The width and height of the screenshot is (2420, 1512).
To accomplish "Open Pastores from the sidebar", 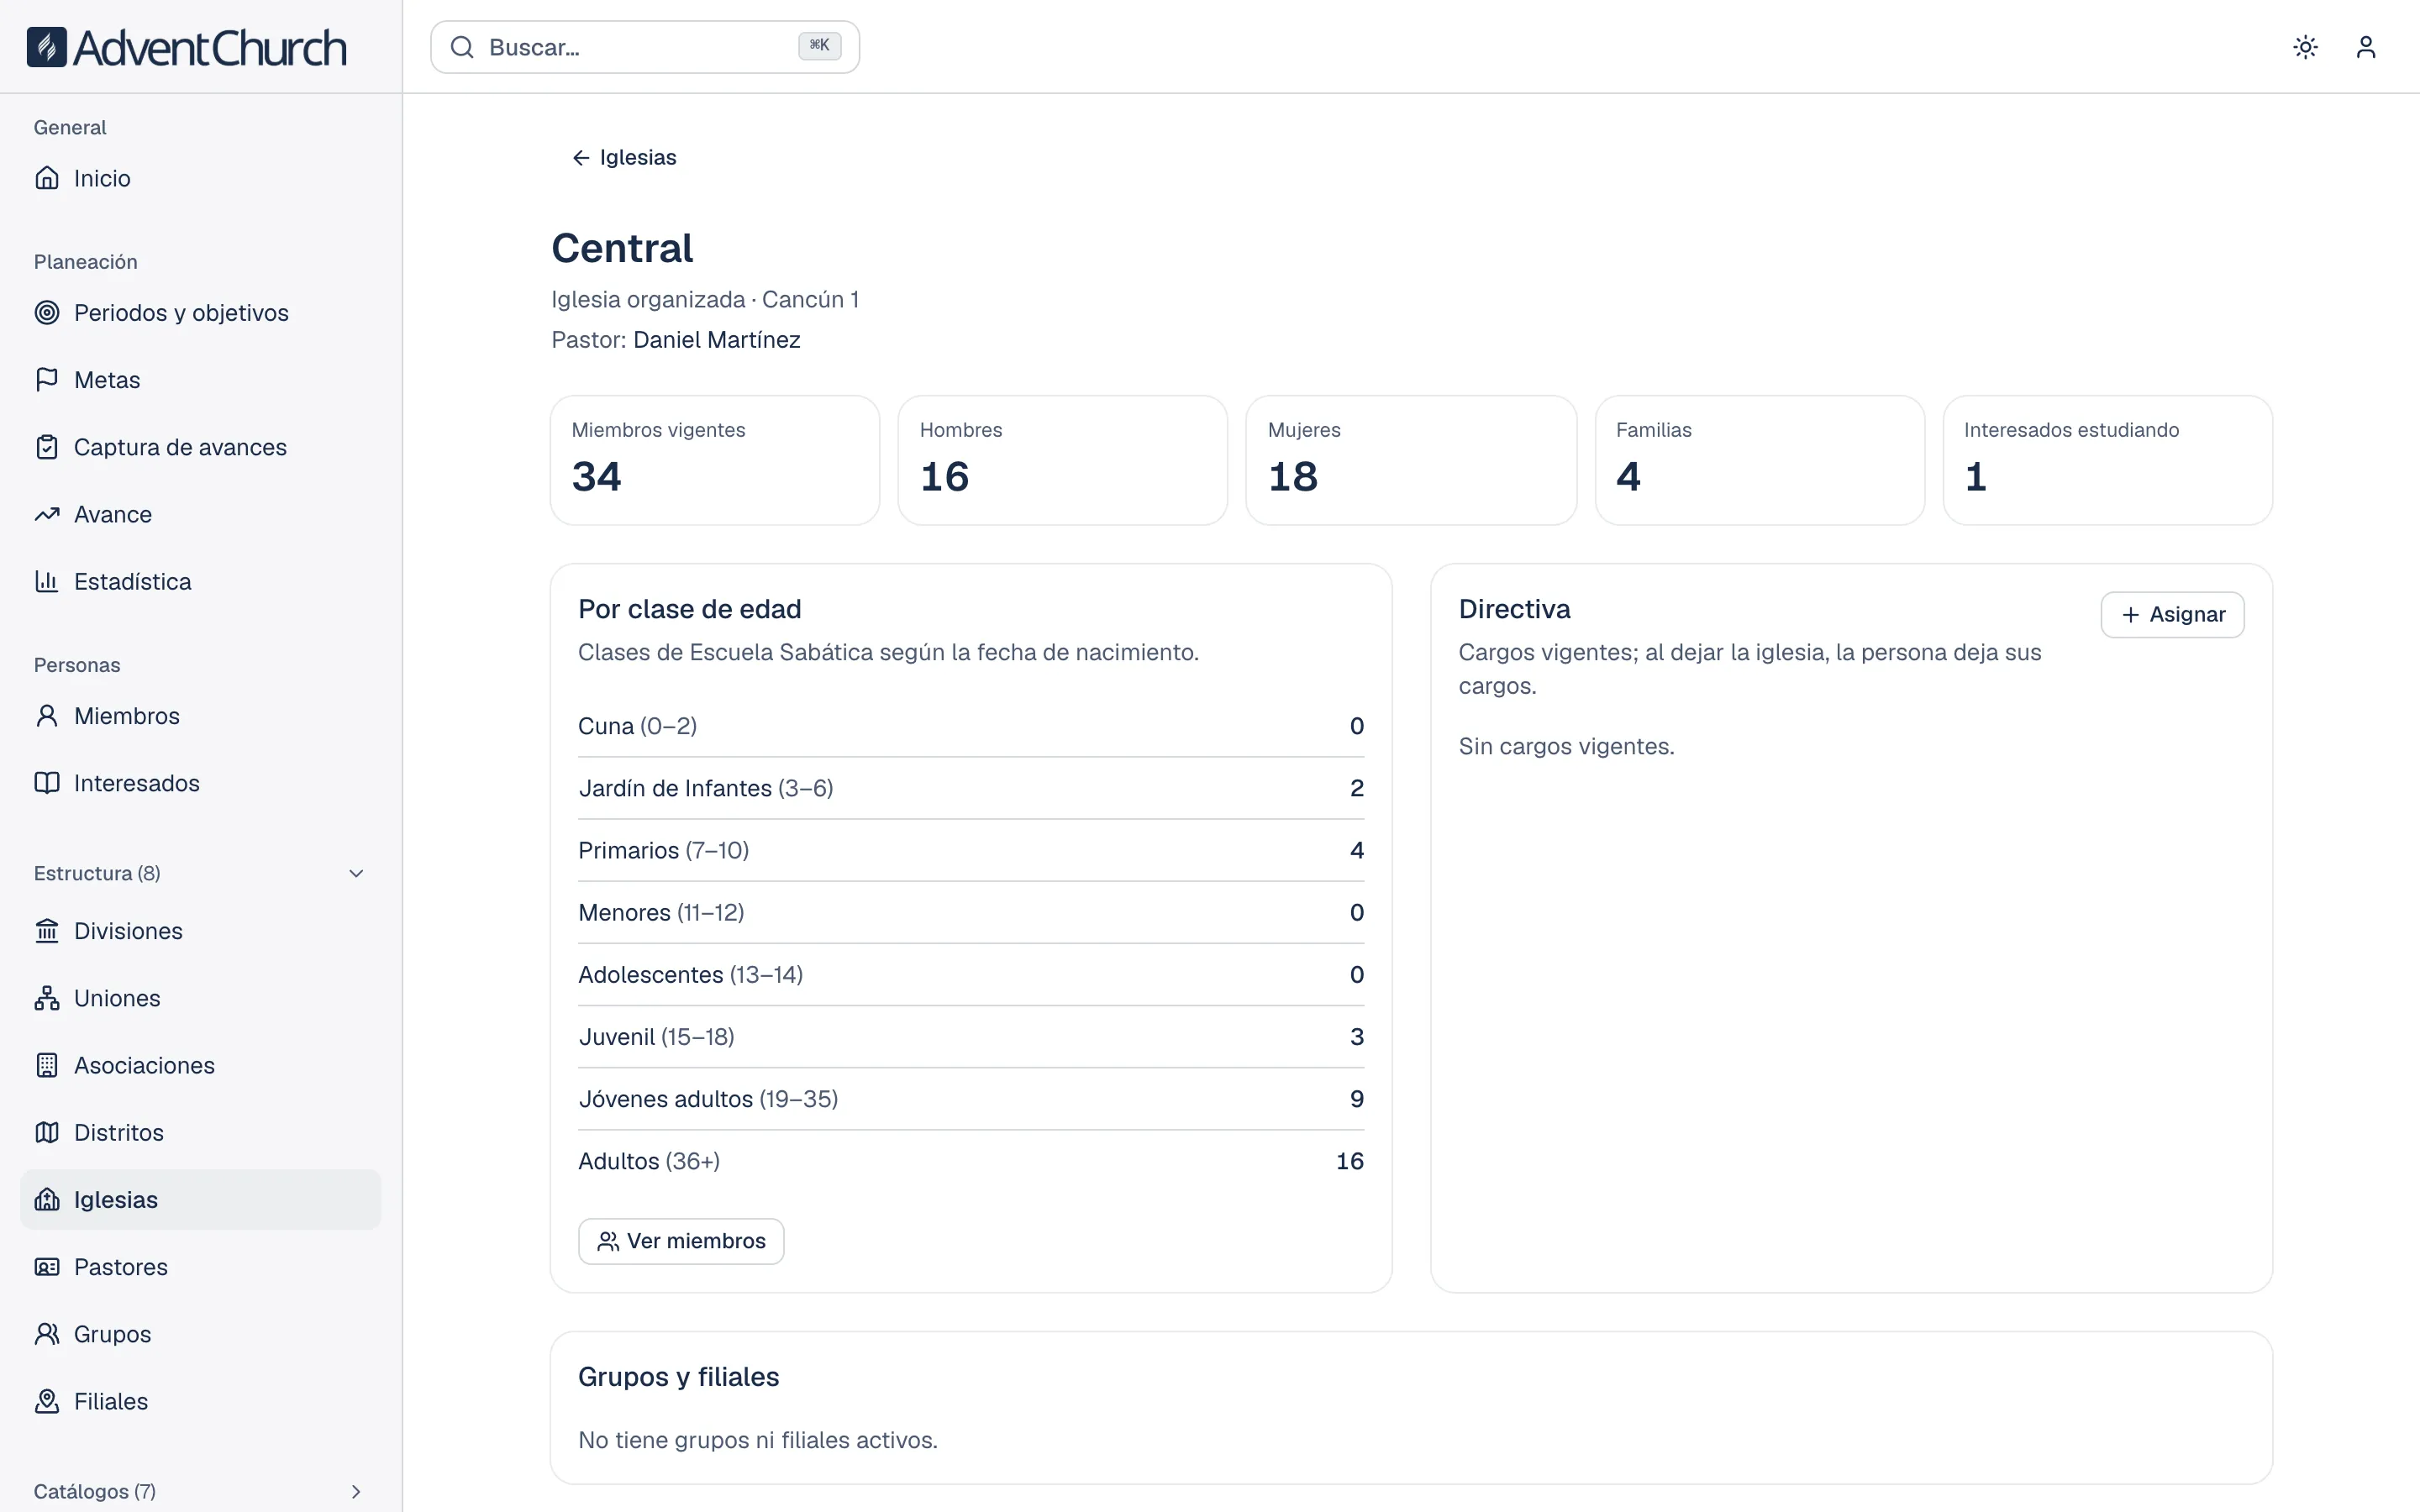I will [x=200, y=1267].
